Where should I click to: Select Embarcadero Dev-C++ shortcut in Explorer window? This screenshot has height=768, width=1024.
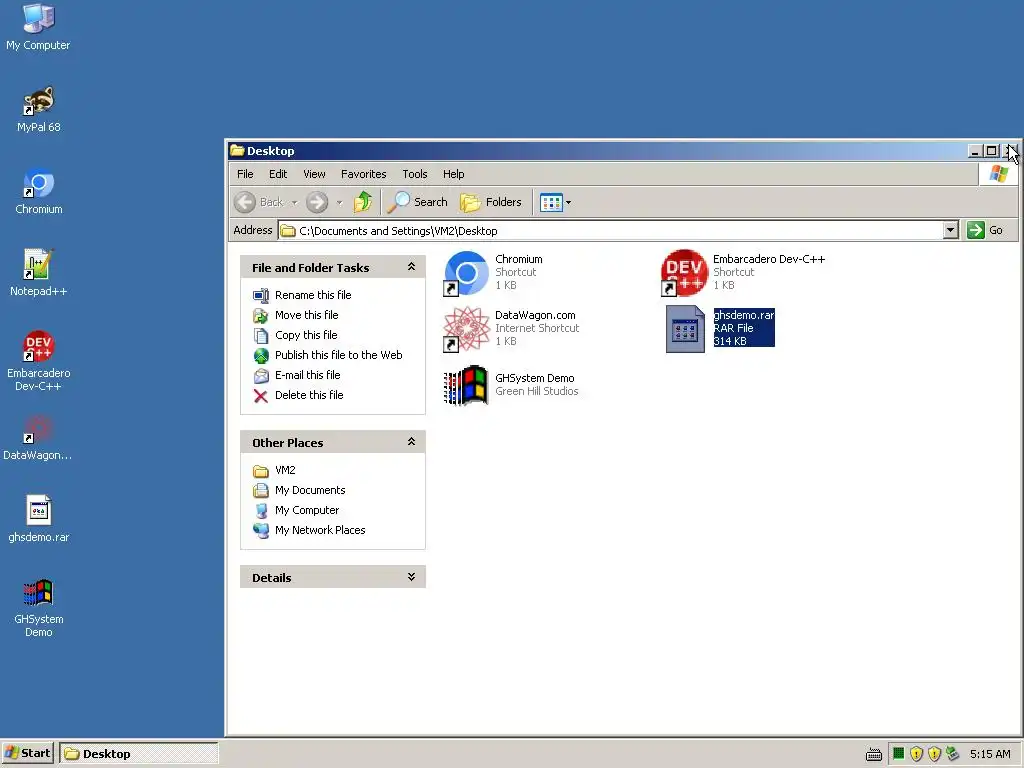point(743,272)
